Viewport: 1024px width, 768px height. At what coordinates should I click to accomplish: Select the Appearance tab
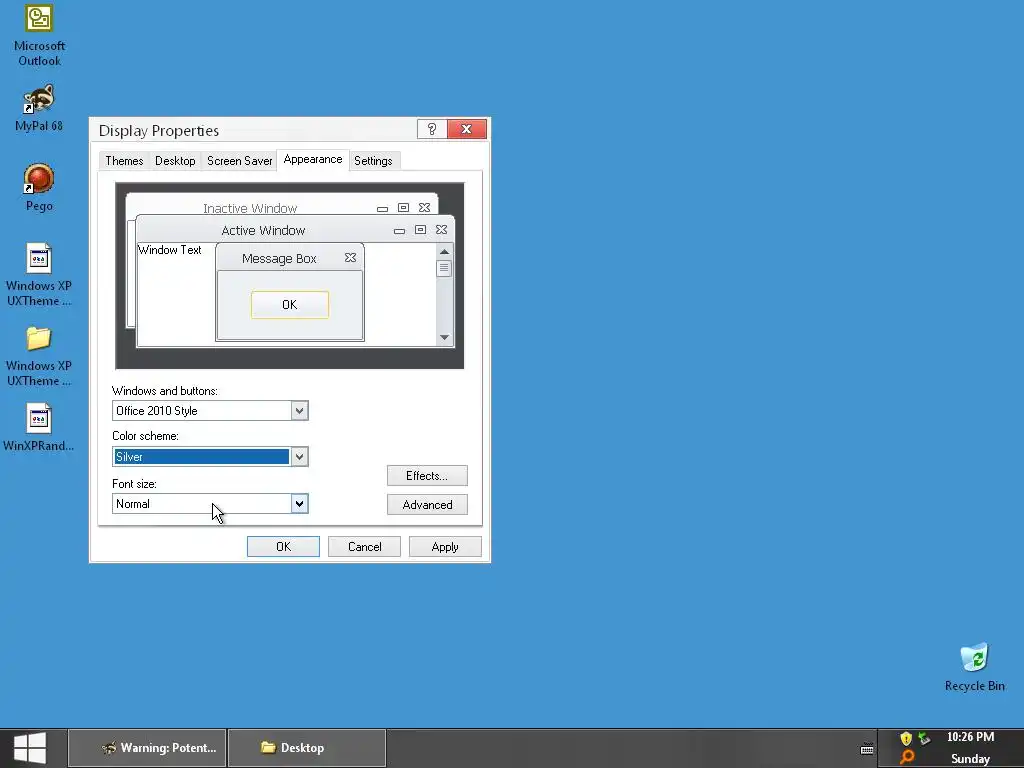pyautogui.click(x=313, y=159)
